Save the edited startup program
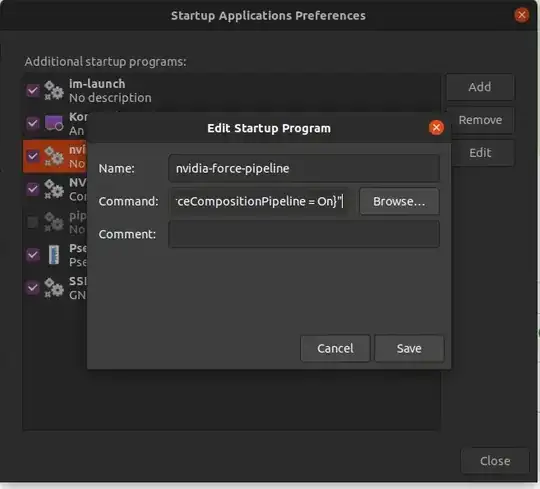Image resolution: width=540 pixels, height=489 pixels. (409, 348)
